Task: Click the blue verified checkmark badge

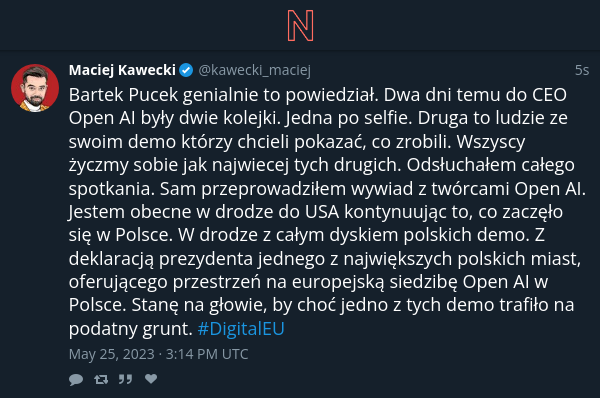Action: [186, 70]
